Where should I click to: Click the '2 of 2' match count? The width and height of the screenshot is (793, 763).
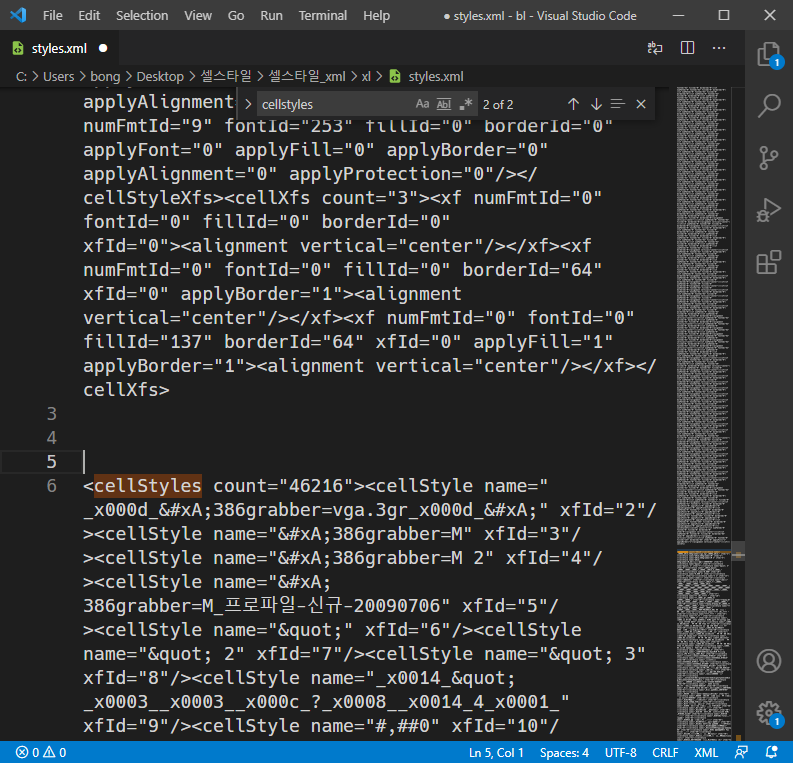(x=498, y=105)
